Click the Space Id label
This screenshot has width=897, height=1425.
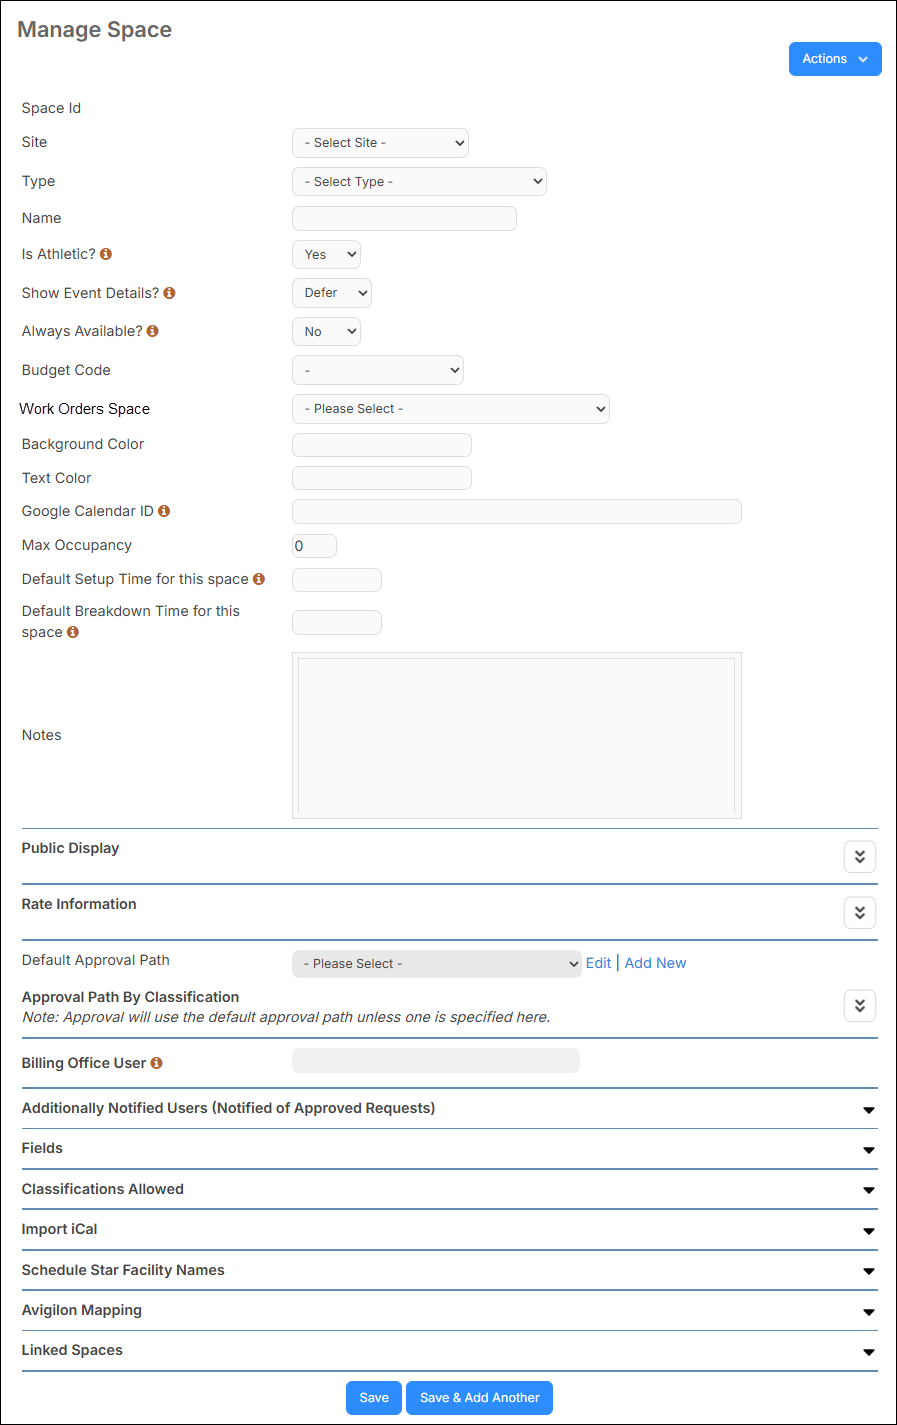pyautogui.click(x=51, y=108)
